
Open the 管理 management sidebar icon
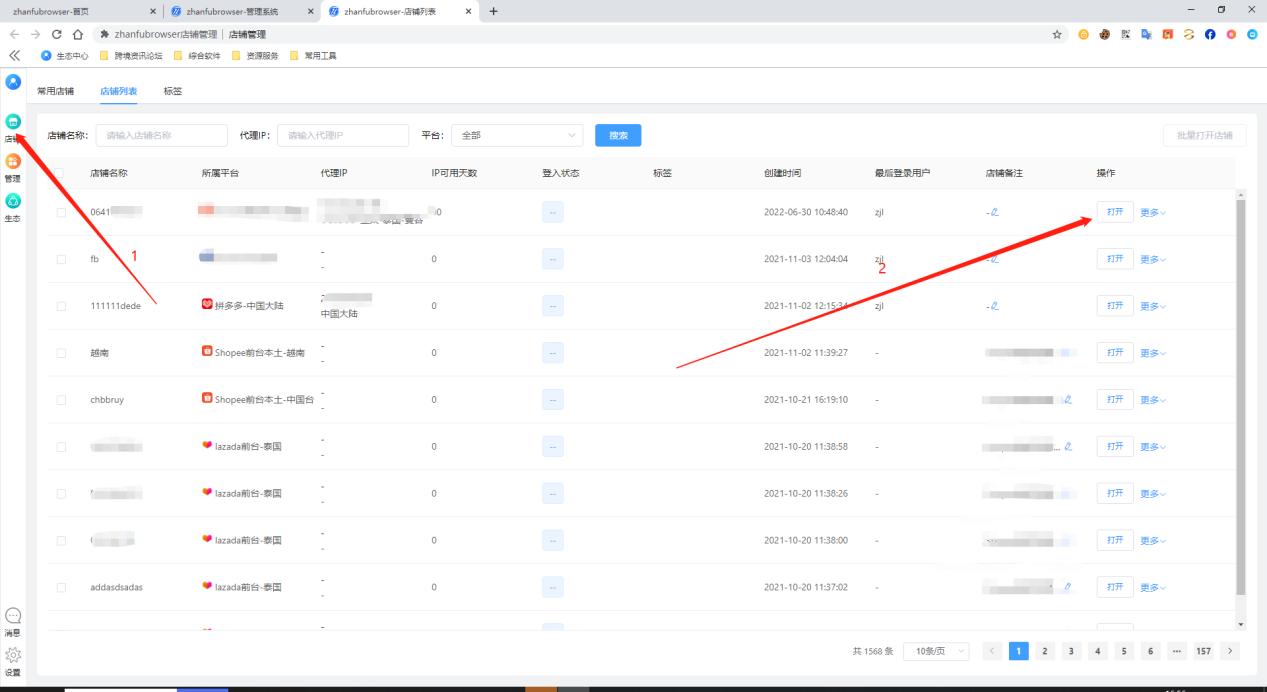13,160
